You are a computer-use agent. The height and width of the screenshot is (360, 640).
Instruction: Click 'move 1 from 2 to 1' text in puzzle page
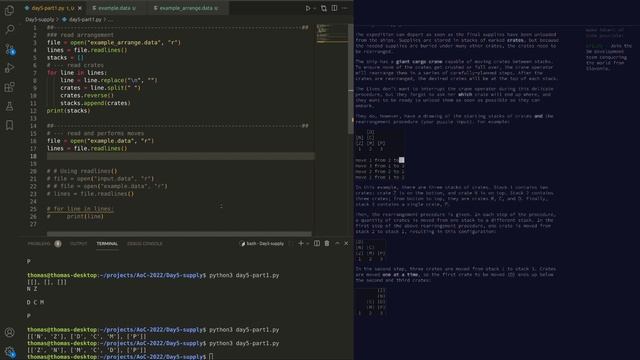pyautogui.click(x=380, y=160)
